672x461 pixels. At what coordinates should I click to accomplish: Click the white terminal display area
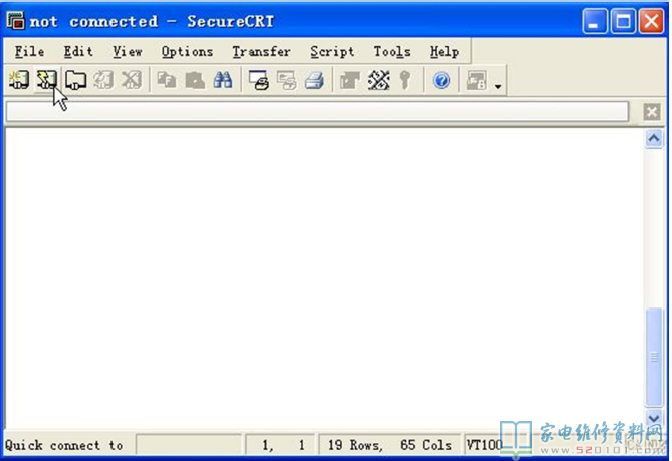coord(324,278)
